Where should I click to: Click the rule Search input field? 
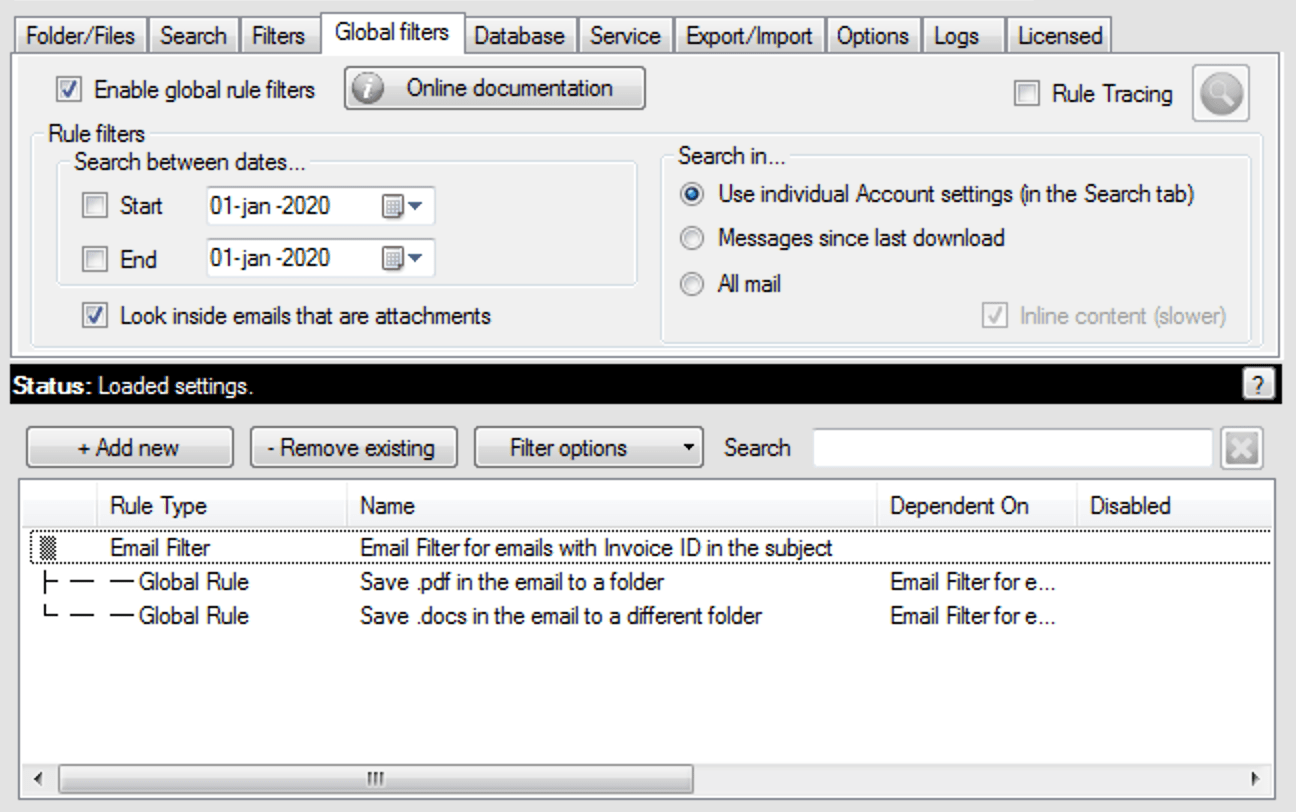pyautogui.click(x=1012, y=448)
